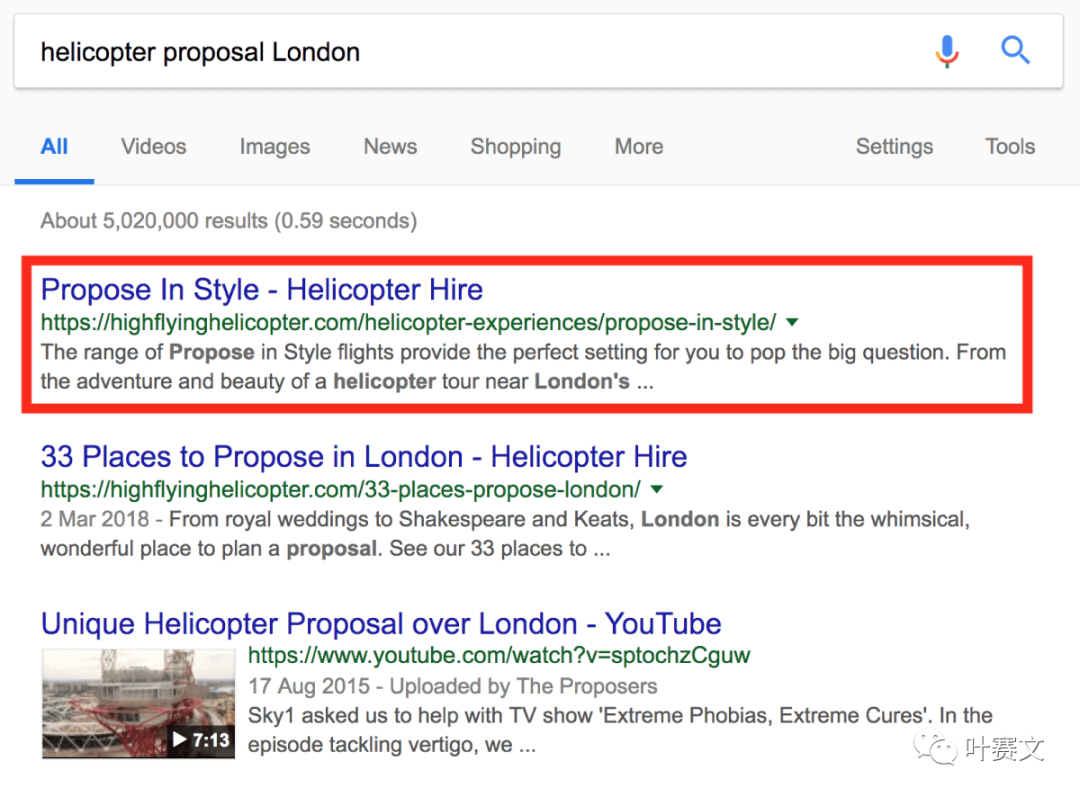Click the 'About 5,020,000 results' count text

(x=229, y=221)
